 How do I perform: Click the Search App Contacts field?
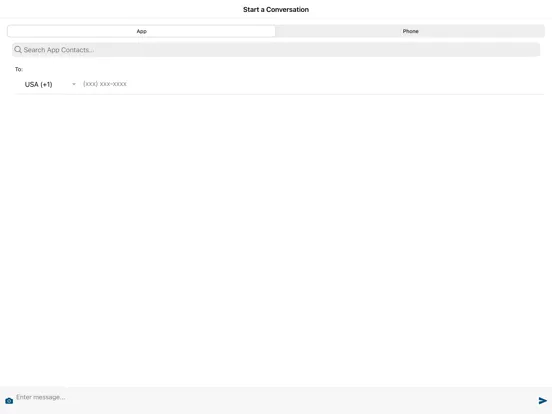click(x=276, y=50)
